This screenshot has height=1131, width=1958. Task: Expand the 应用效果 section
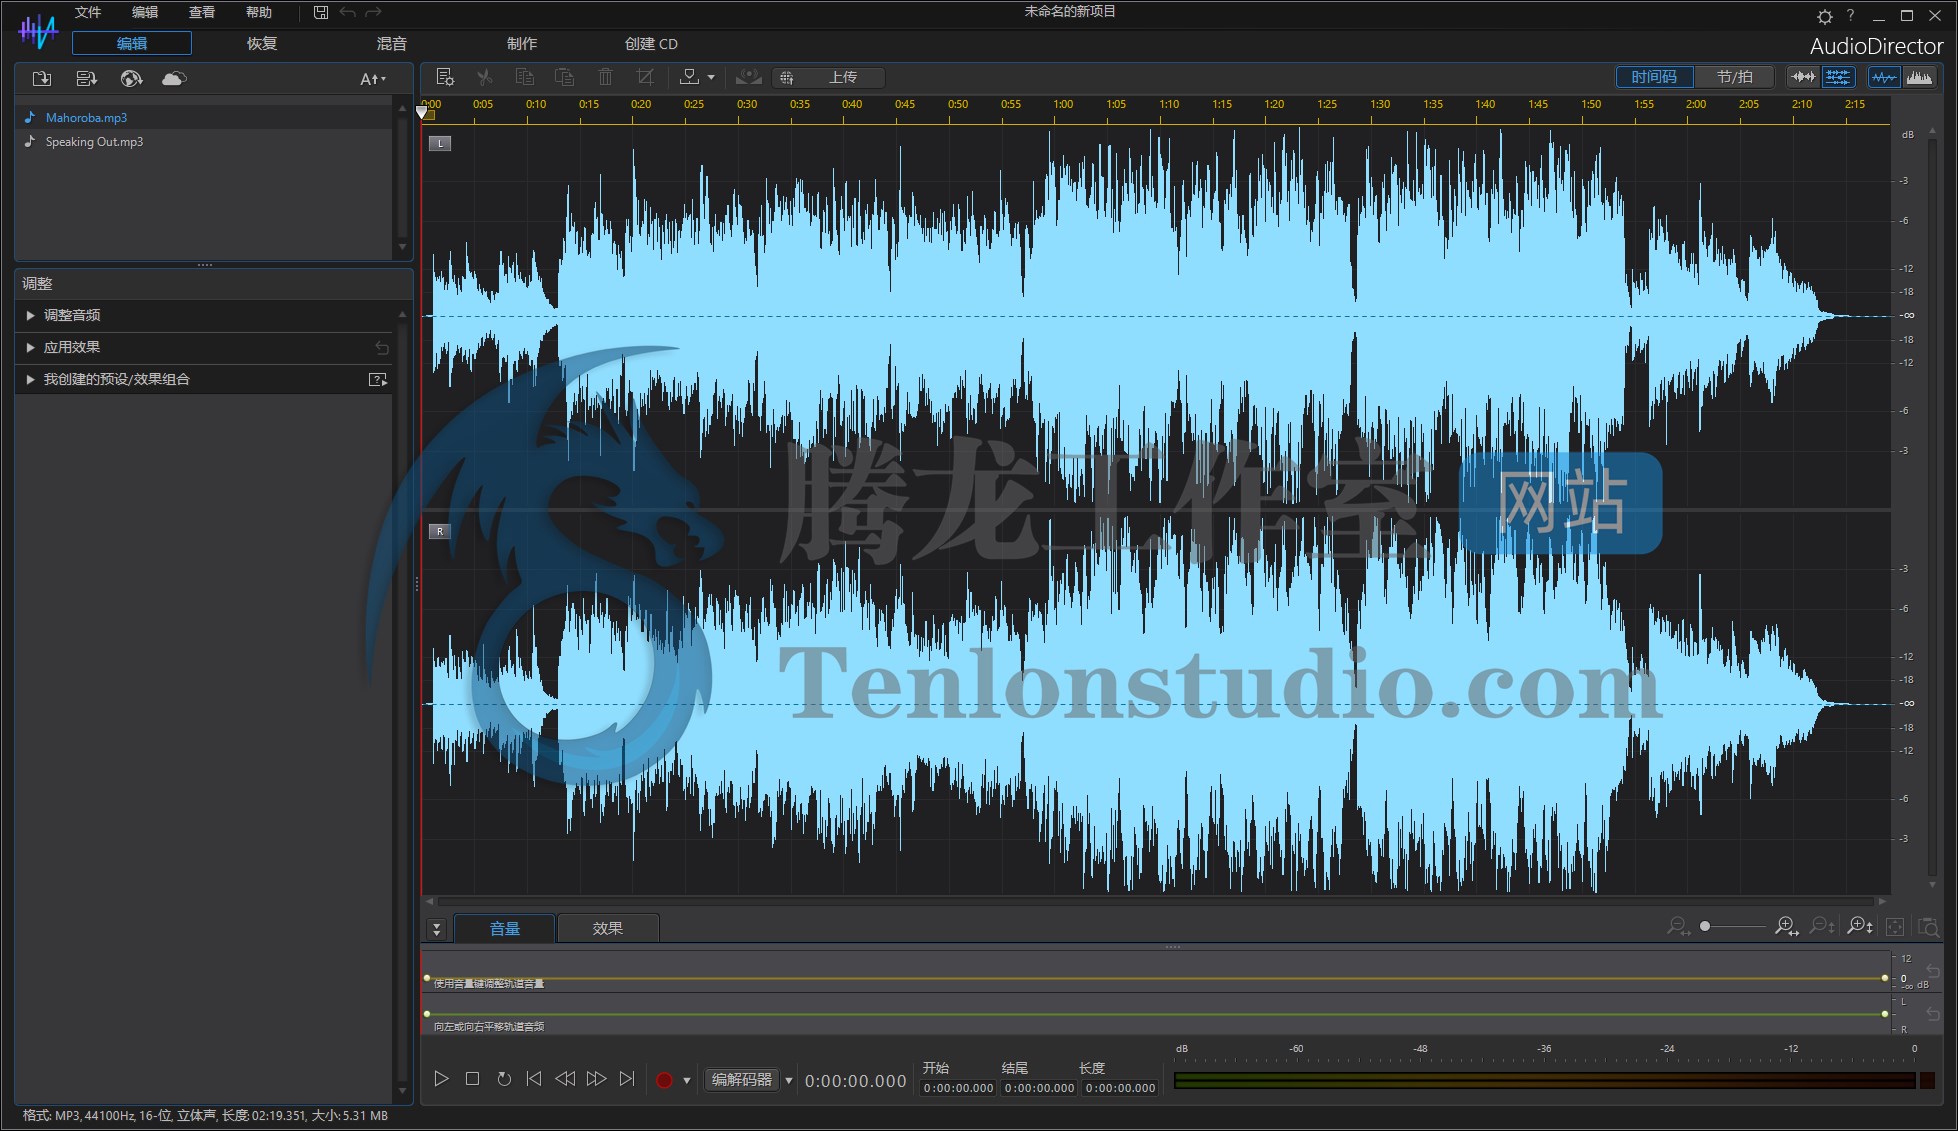click(x=204, y=347)
